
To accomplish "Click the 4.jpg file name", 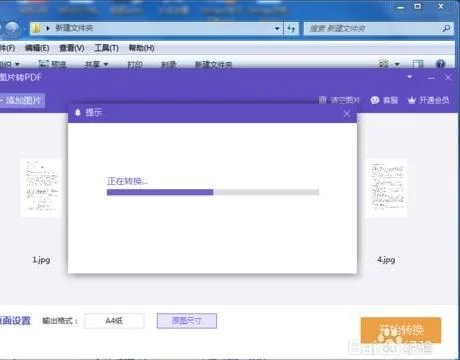I will coord(386,260).
